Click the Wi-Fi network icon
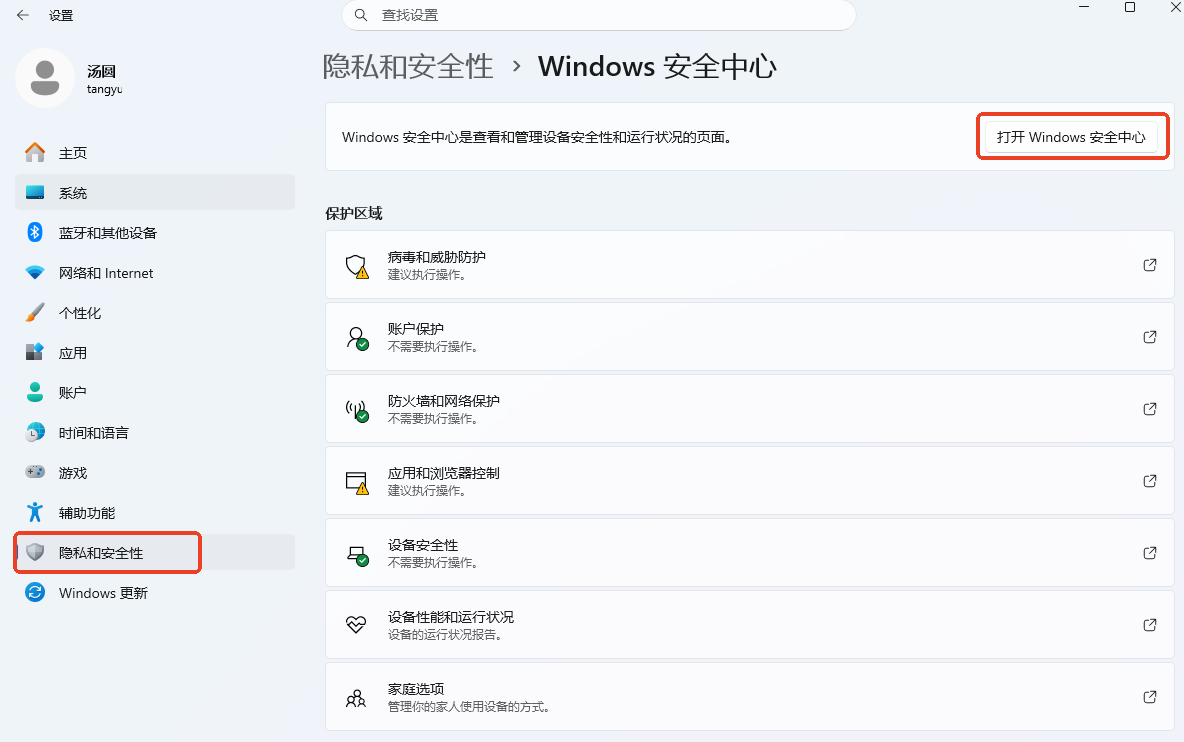The width and height of the screenshot is (1184, 742). pyautogui.click(x=35, y=272)
